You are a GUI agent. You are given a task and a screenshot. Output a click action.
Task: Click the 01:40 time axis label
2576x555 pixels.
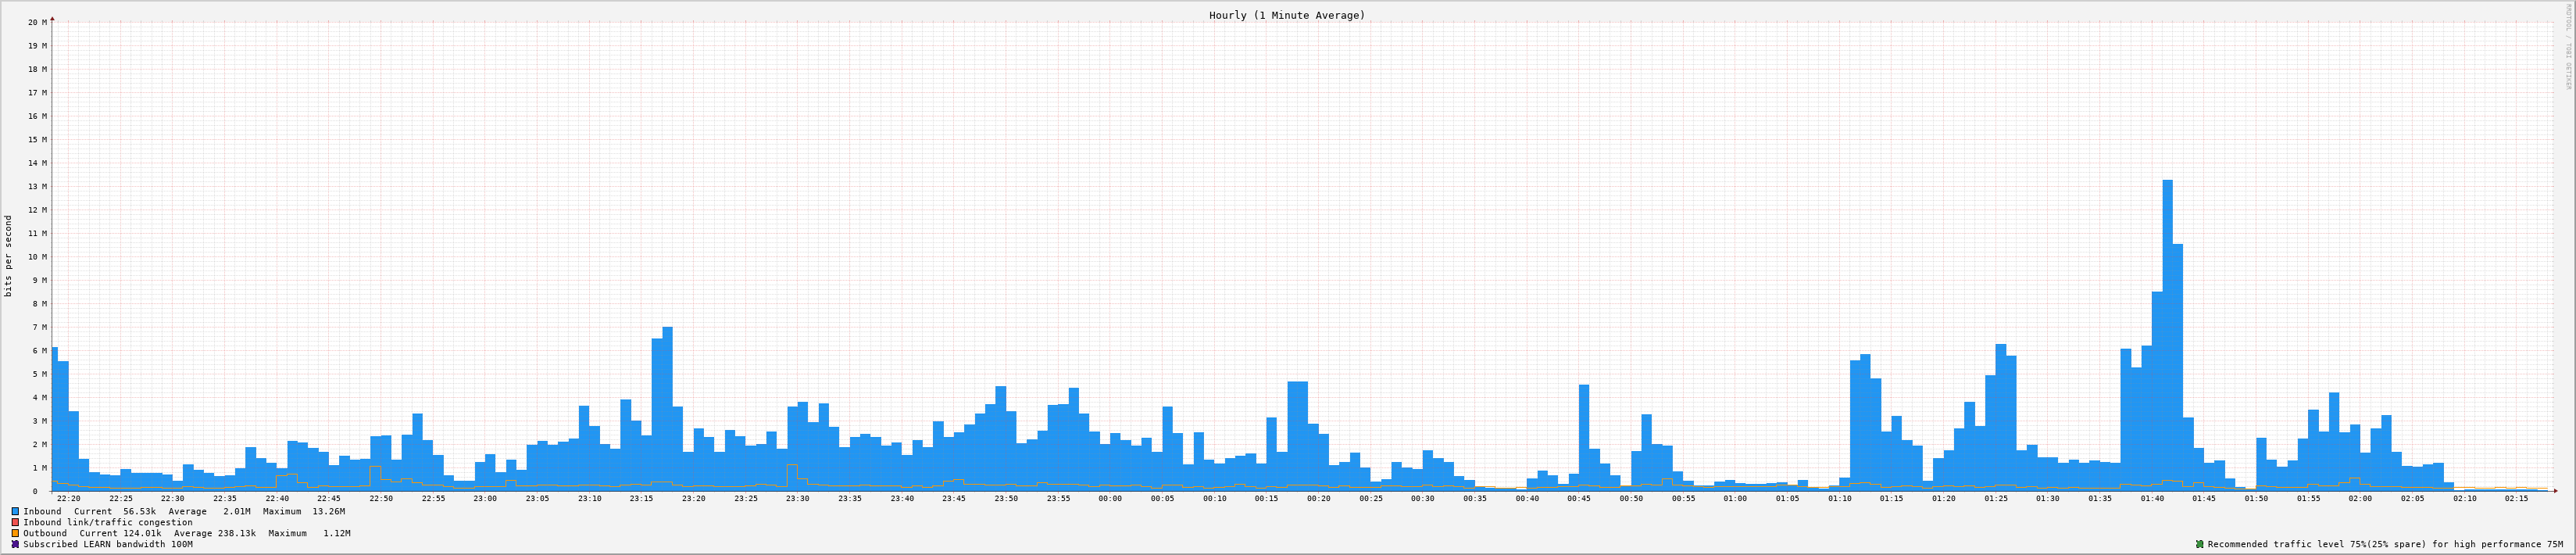[x=2152, y=498]
